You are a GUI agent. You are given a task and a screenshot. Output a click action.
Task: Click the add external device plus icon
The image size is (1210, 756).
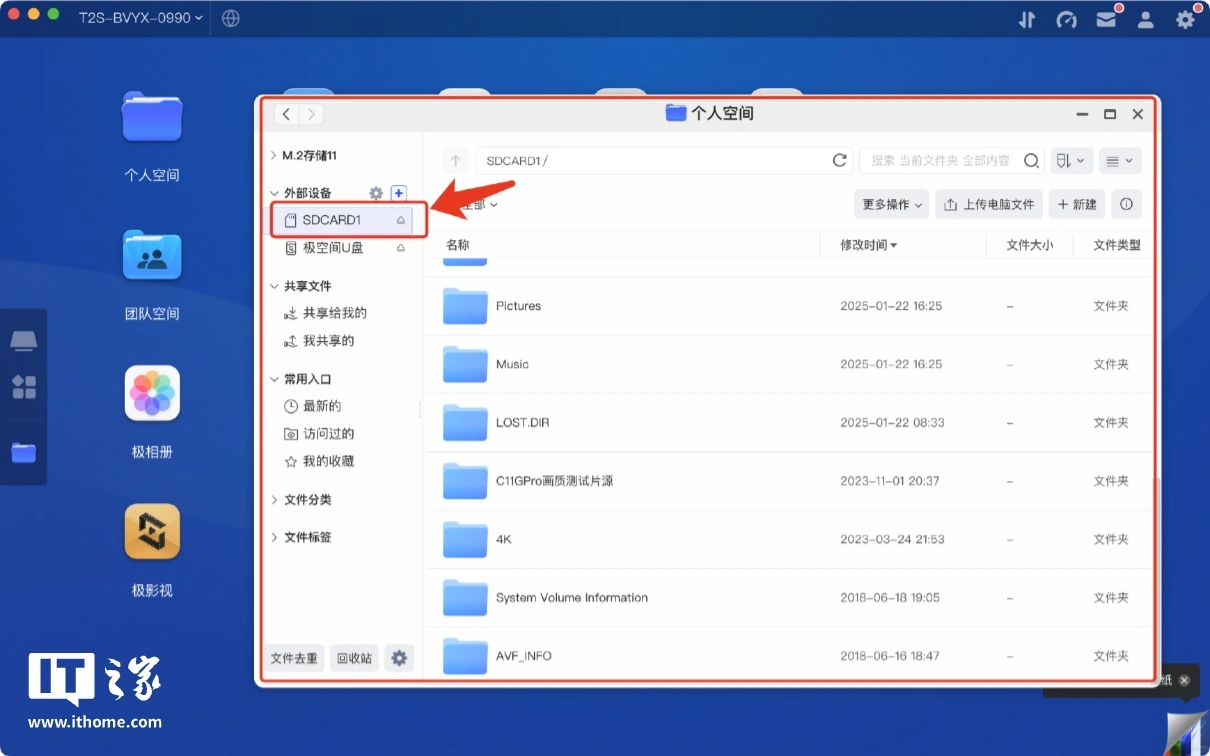[398, 193]
